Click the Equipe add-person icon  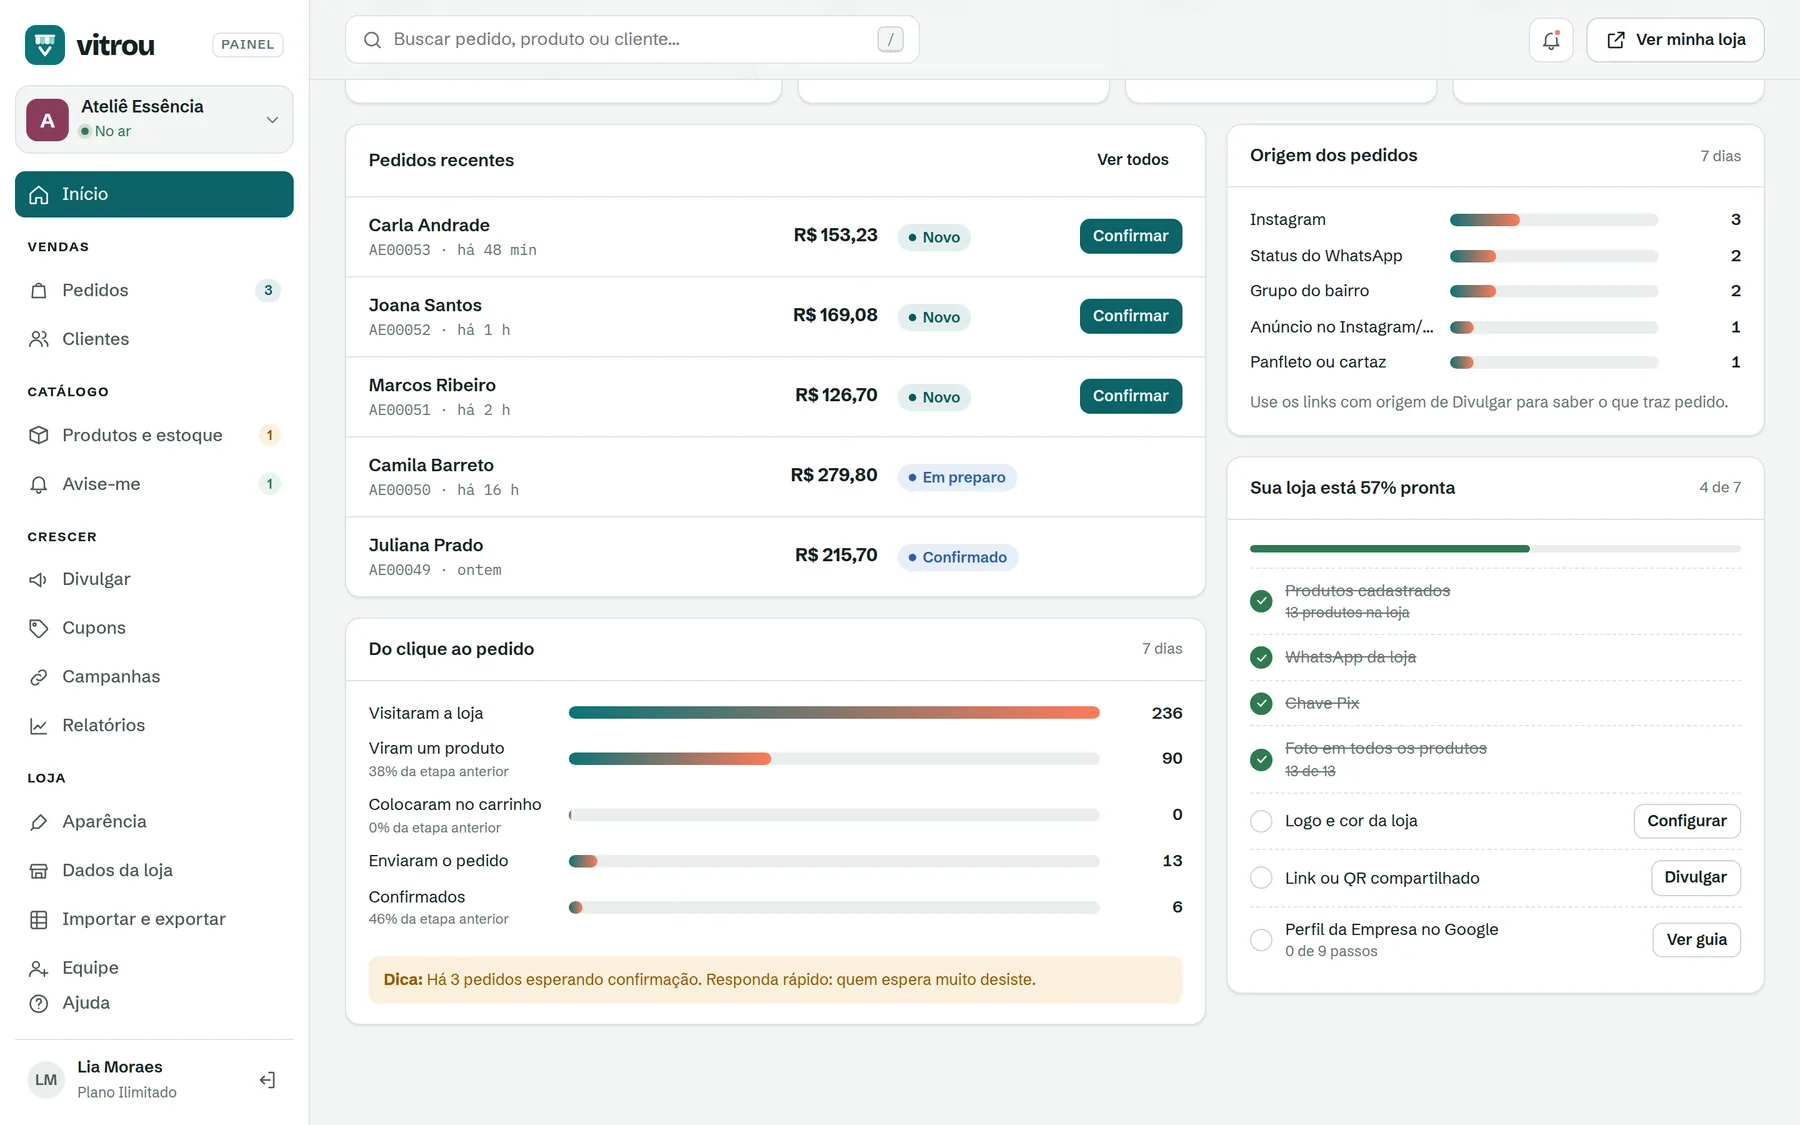tap(39, 968)
